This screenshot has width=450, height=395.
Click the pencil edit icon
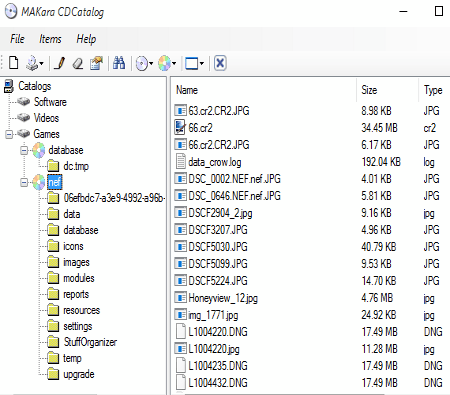(x=60, y=63)
